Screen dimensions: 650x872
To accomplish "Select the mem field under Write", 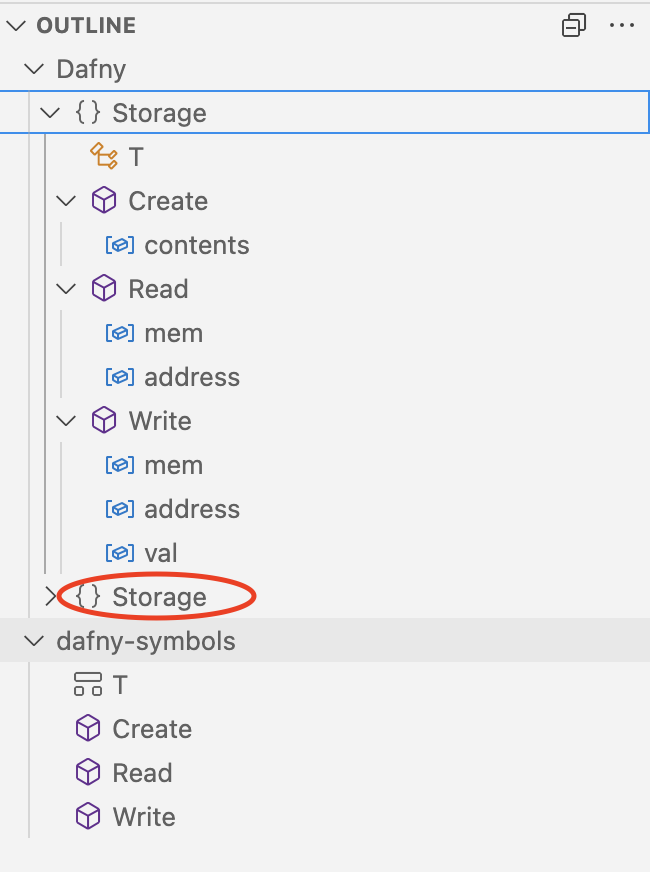I will 174,464.
